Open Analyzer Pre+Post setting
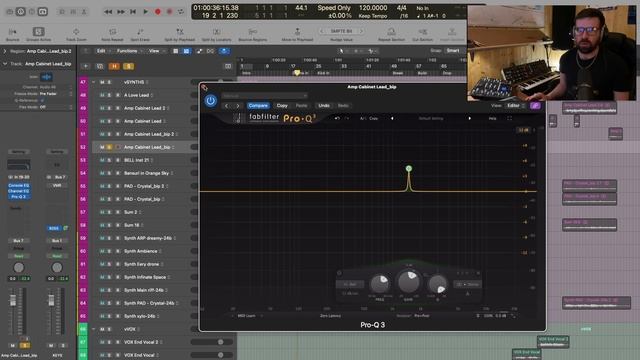Image resolution: width=640 pixels, height=360 pixels. 422,316
